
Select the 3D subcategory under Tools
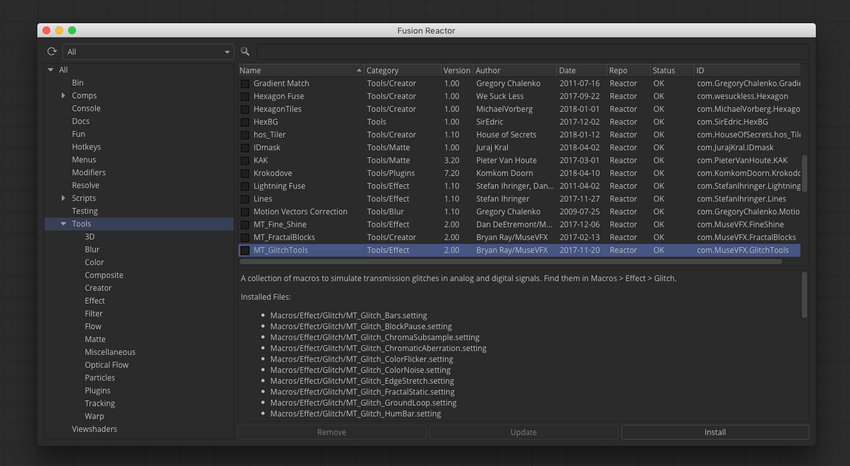click(89, 237)
